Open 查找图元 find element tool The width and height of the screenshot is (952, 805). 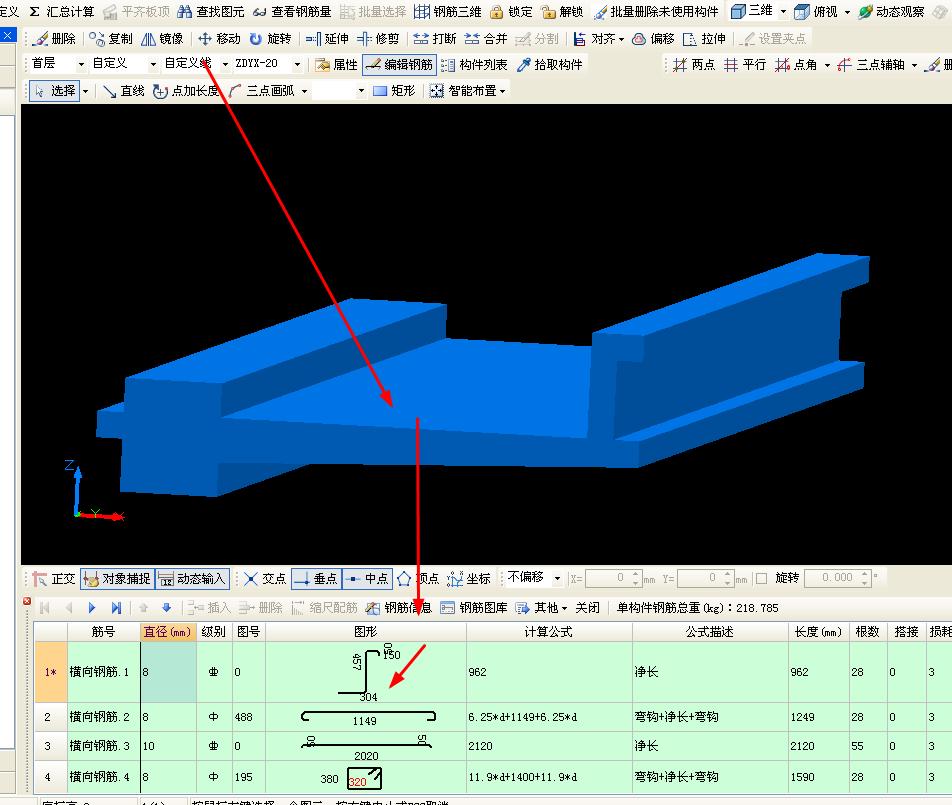[211, 12]
